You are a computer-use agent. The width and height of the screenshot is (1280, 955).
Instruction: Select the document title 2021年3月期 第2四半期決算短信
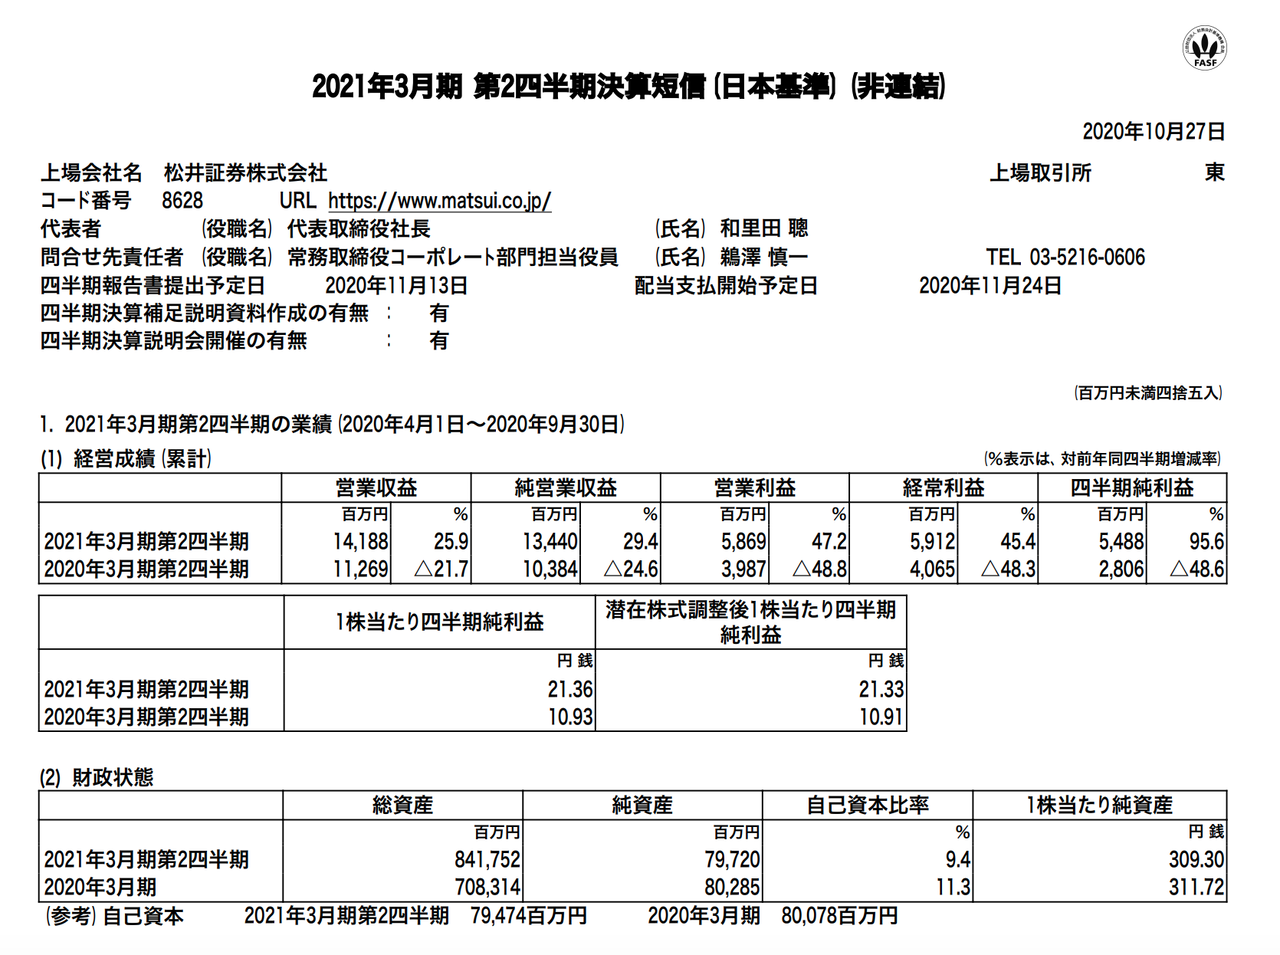click(508, 87)
